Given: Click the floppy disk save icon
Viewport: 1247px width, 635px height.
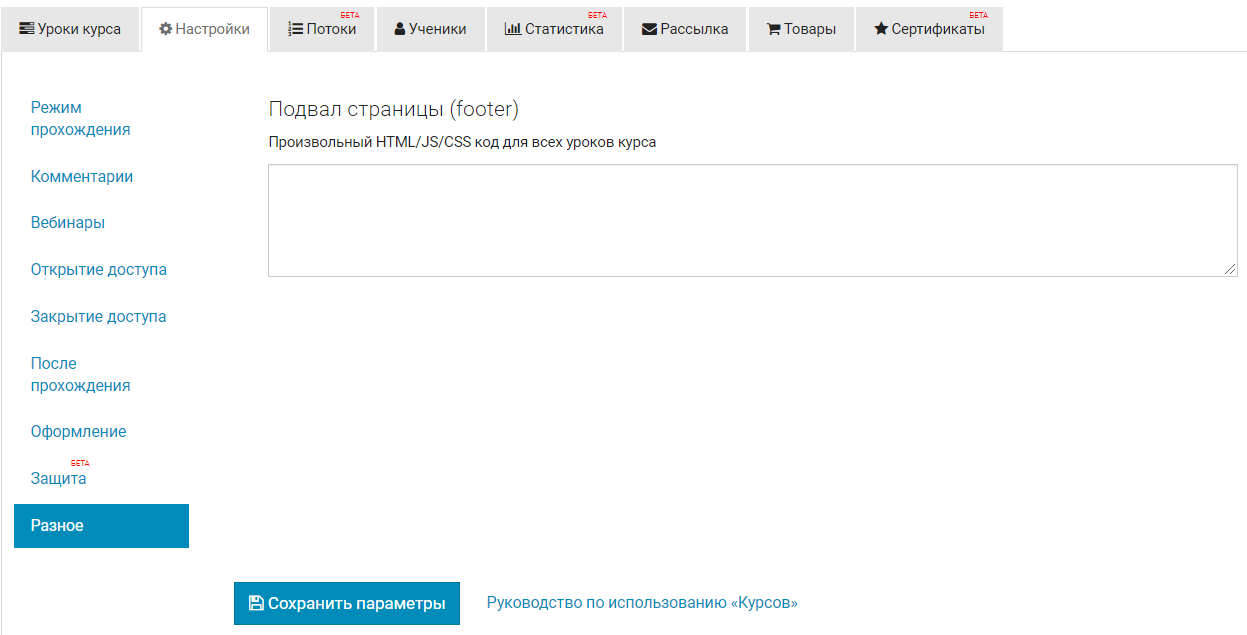Looking at the screenshot, I should click(256, 603).
